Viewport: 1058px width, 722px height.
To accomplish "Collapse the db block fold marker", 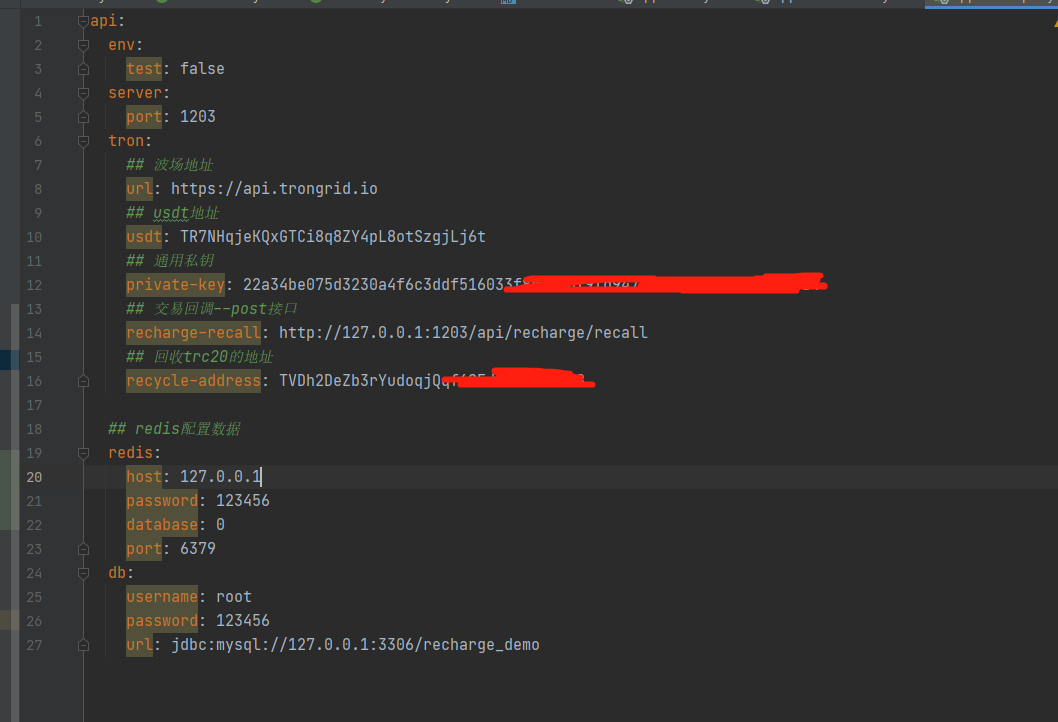I will click(x=84, y=573).
